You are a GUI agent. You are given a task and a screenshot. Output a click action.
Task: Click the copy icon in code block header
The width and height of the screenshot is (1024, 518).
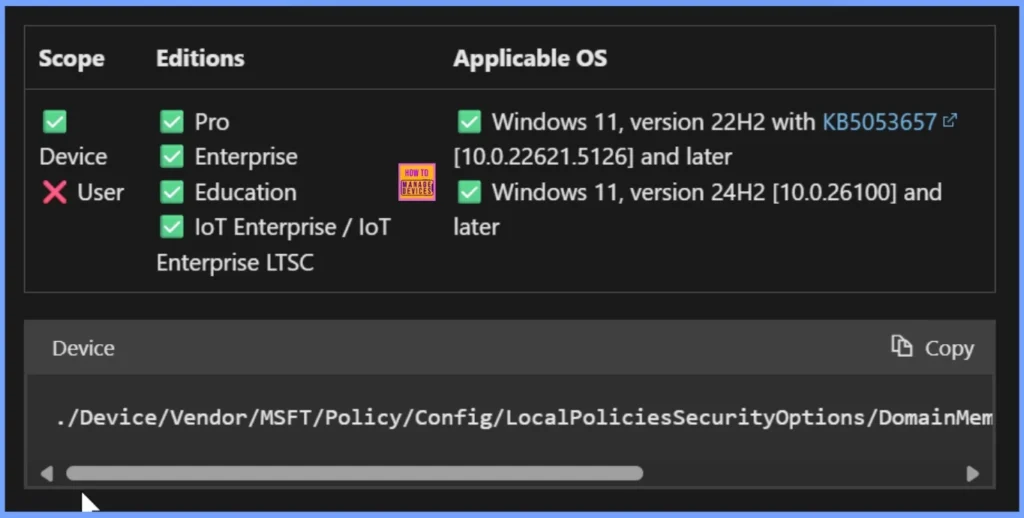pyautogui.click(x=902, y=346)
